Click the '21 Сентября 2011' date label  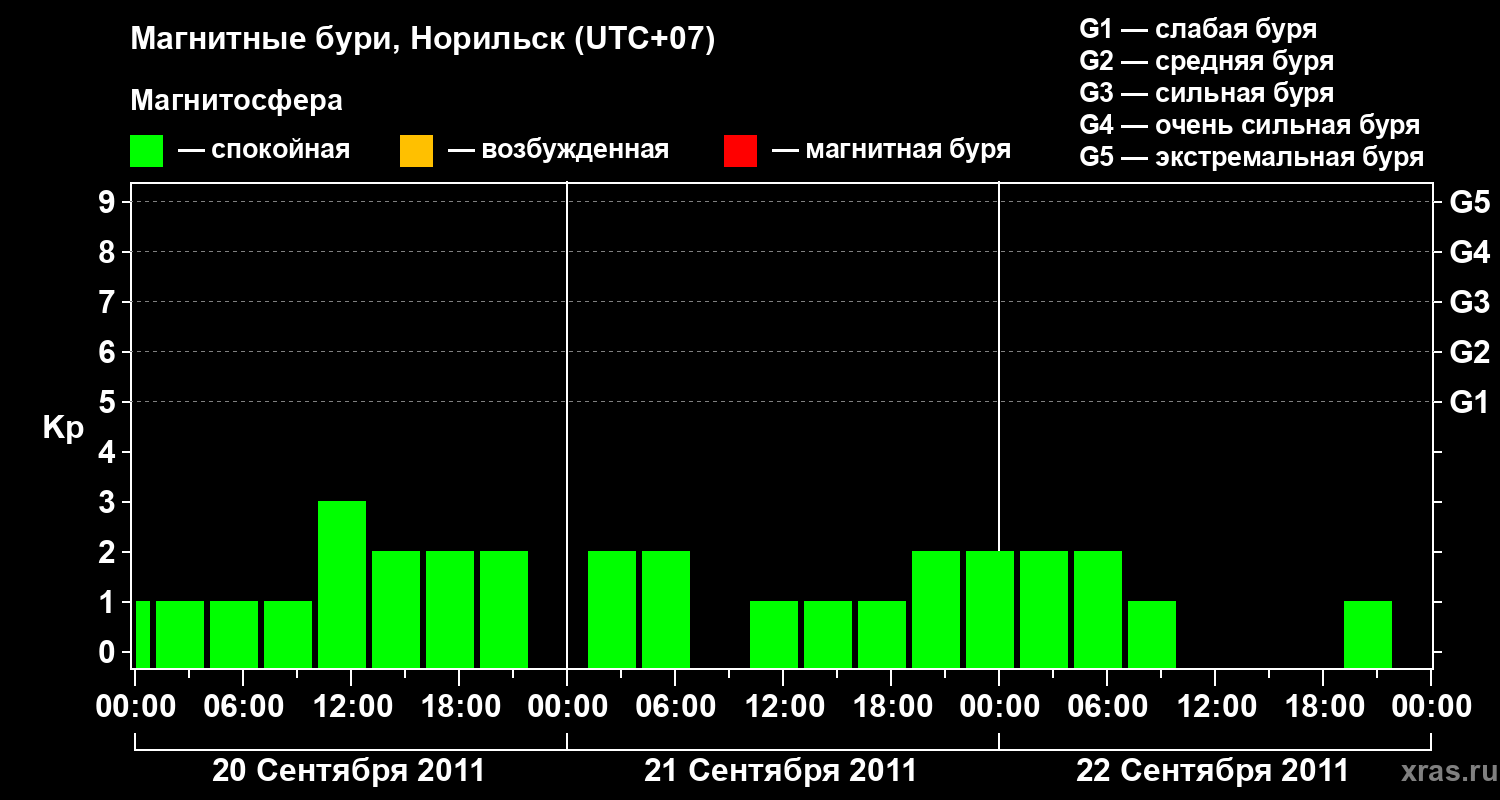[x=781, y=771]
